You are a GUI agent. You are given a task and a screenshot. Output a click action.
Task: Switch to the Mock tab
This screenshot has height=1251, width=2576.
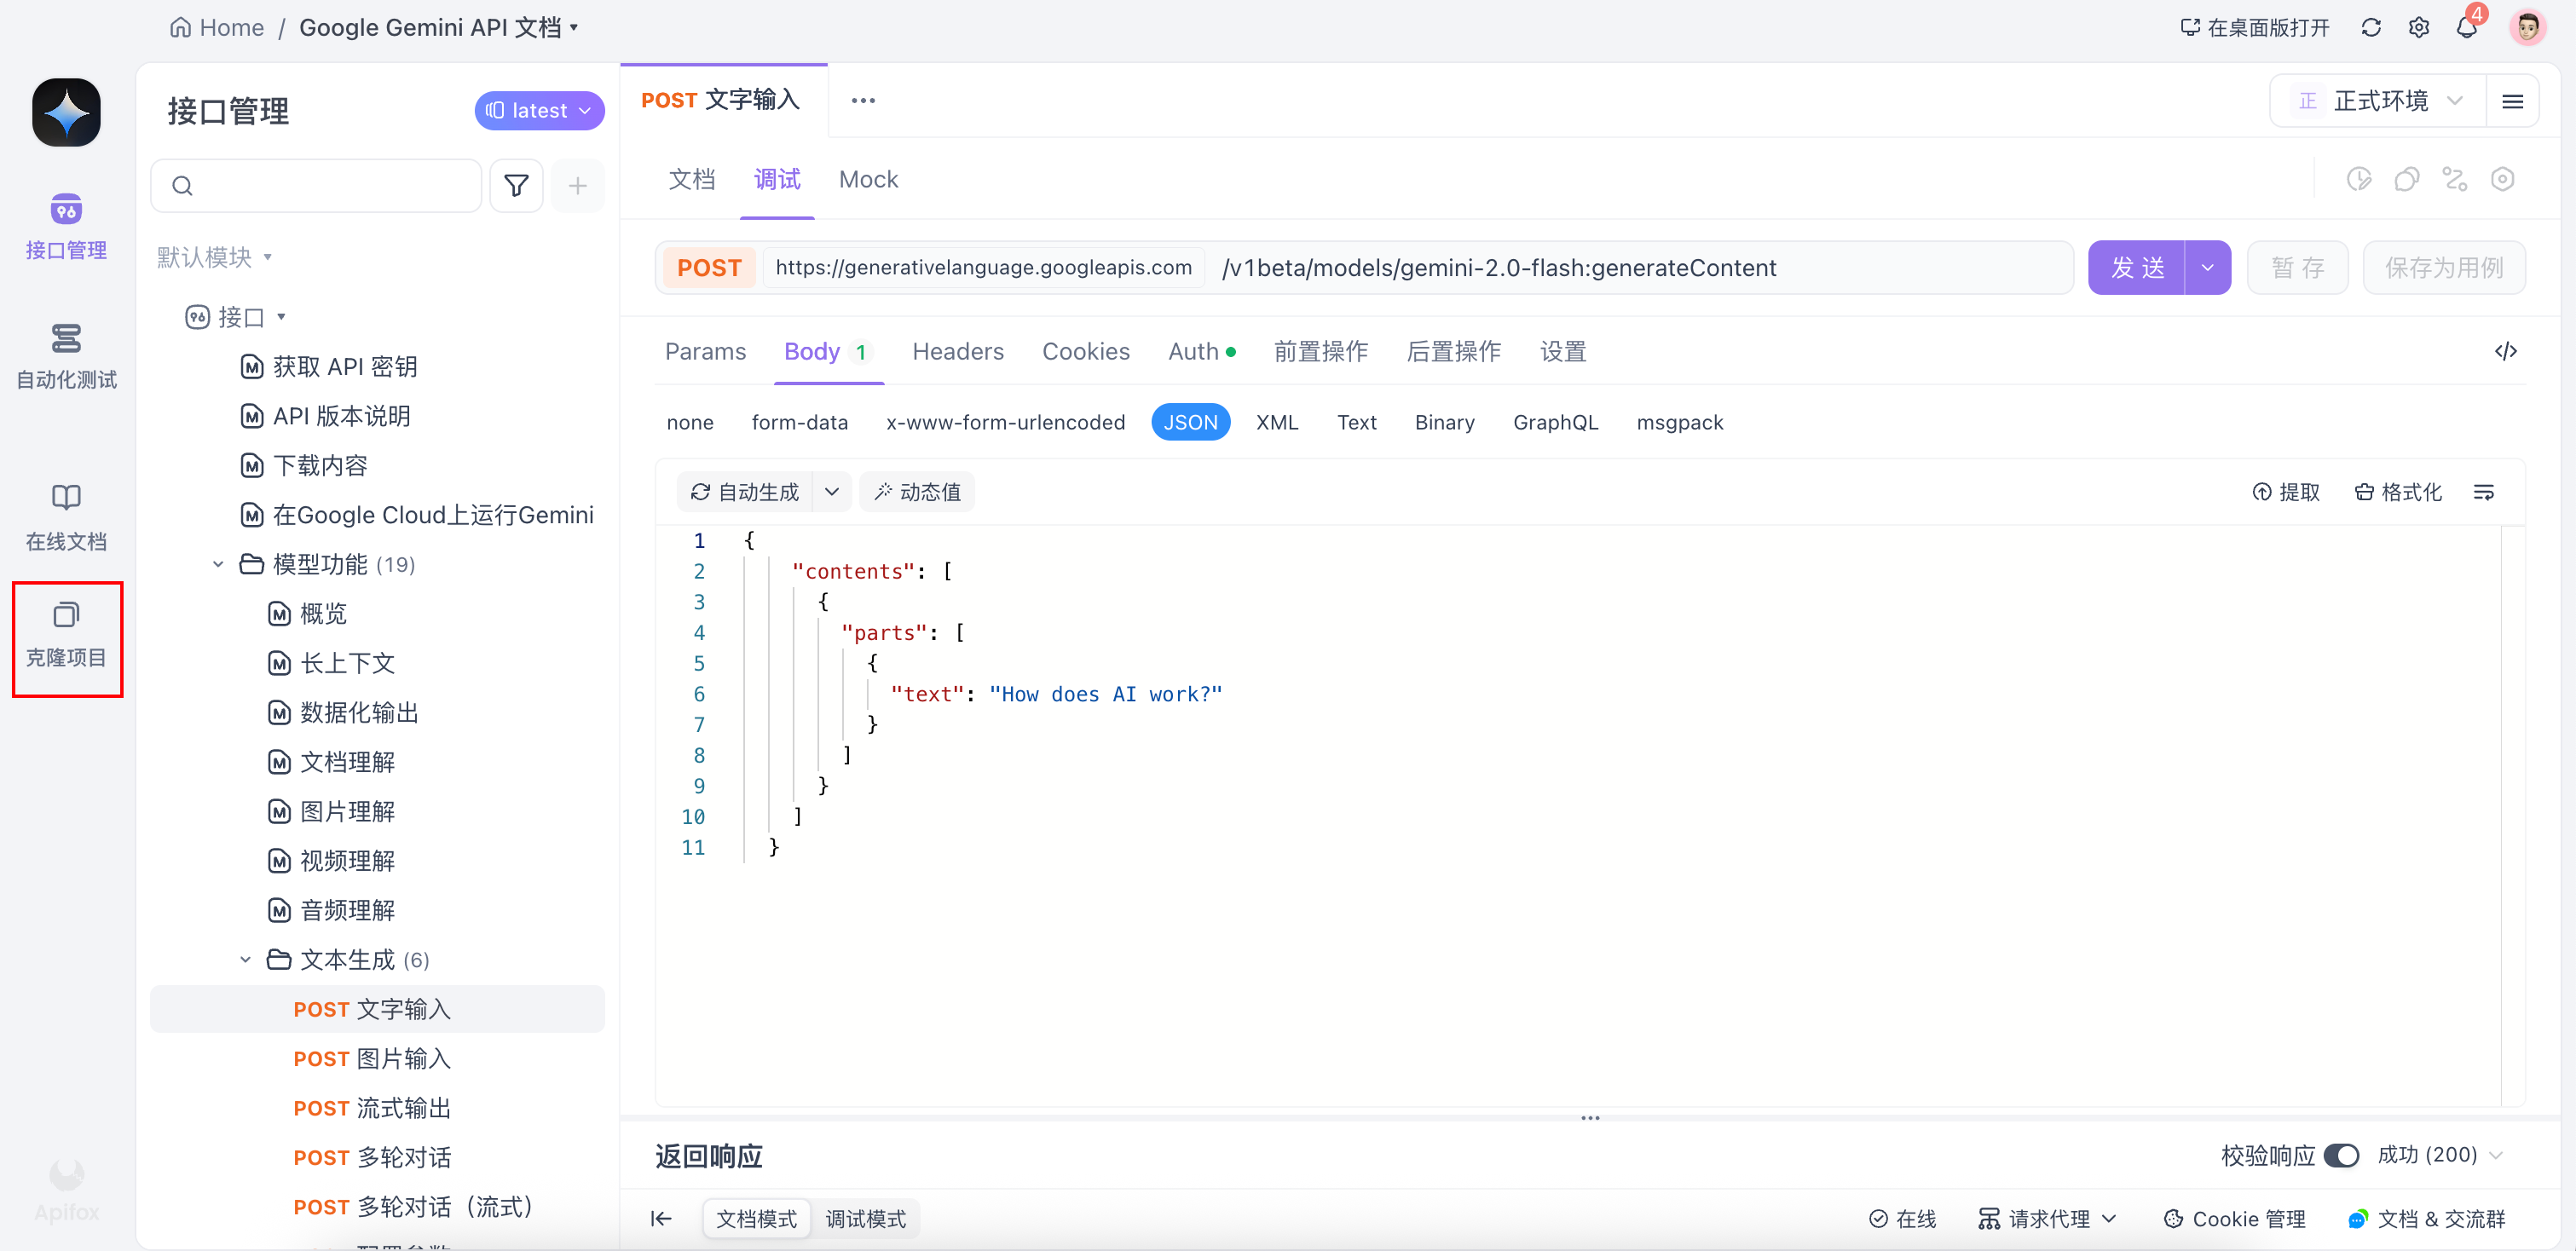pos(868,179)
